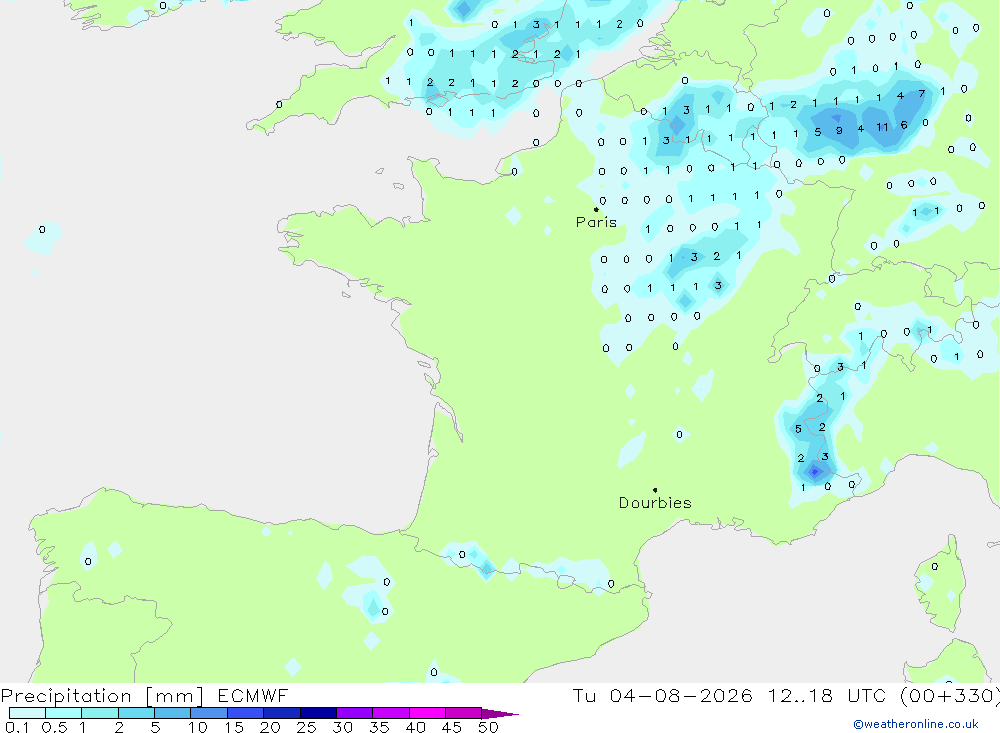Click the lightest cyan 0.1 legend swatch
This screenshot has width=1000, height=733.
(x=27, y=713)
